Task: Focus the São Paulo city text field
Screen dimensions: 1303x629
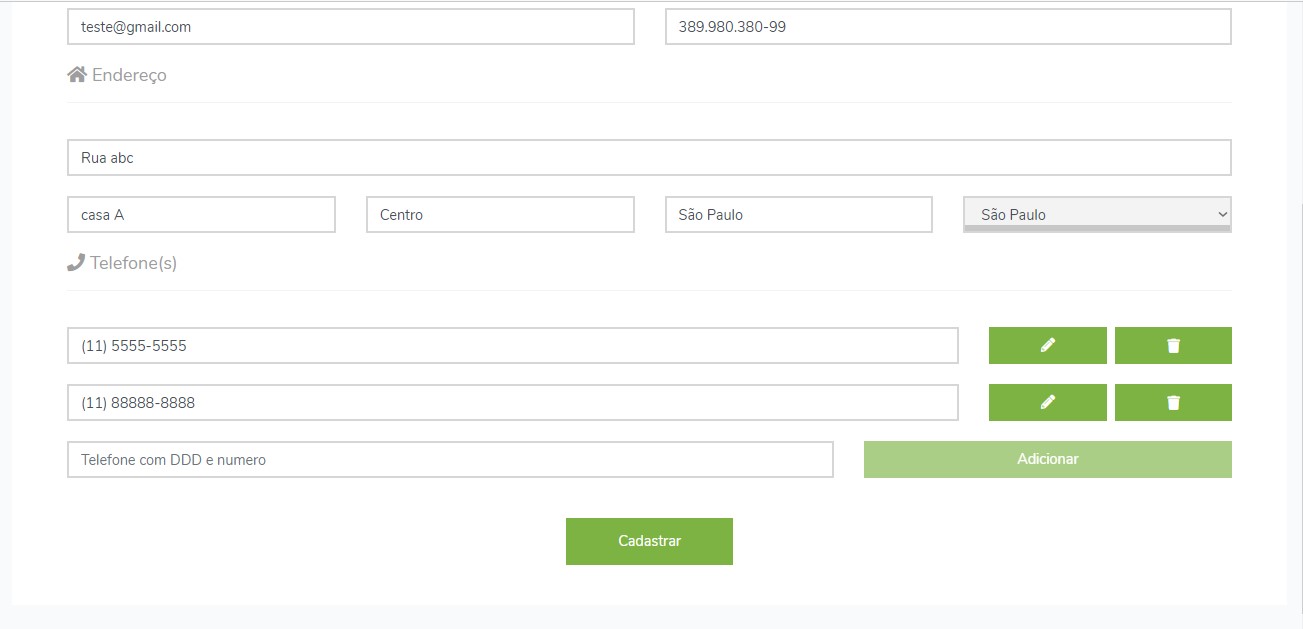Action: 798,215
